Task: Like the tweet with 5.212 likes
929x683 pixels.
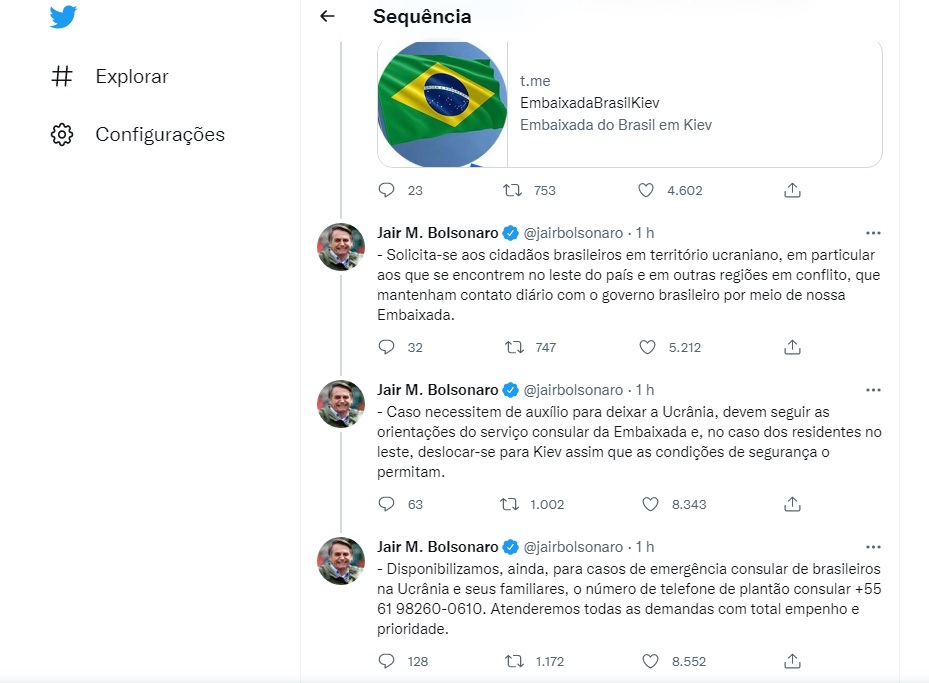Action: (x=646, y=347)
